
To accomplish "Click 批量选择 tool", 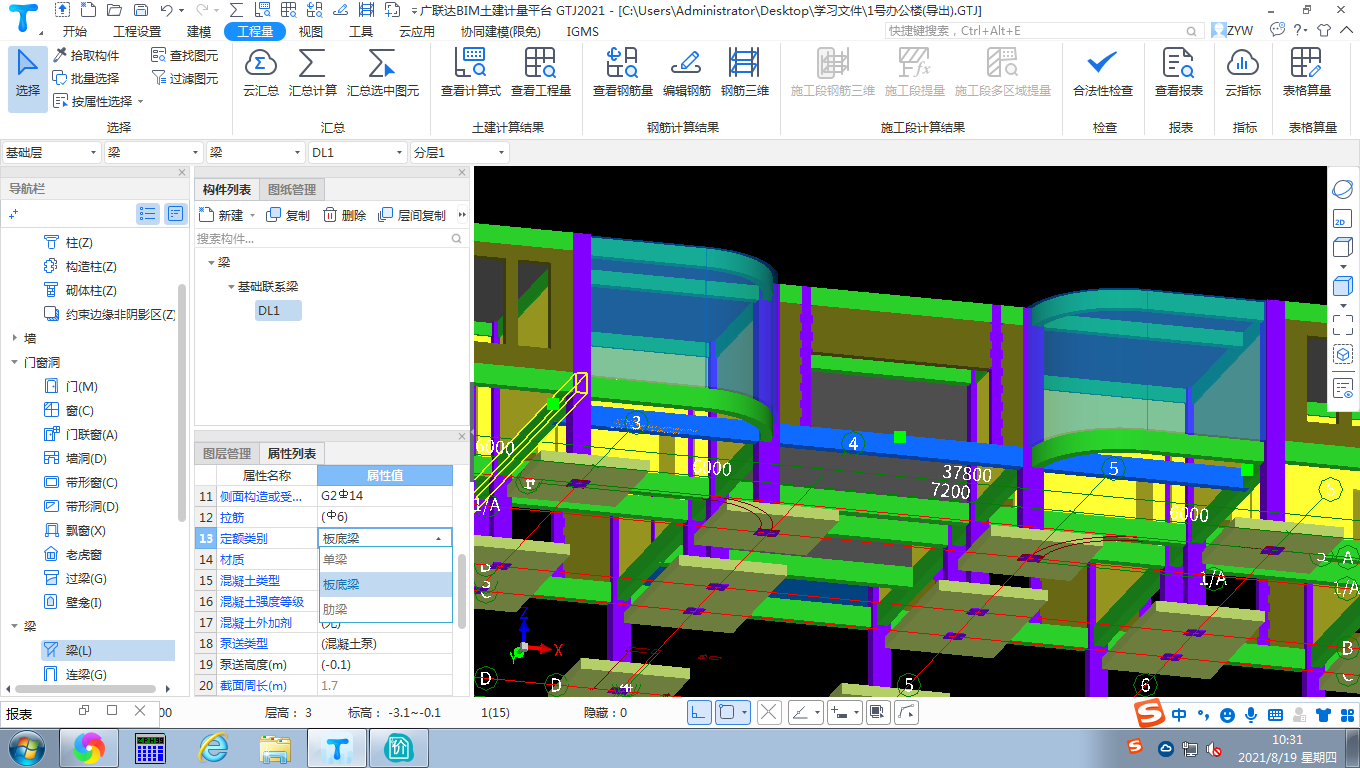I will pyautogui.click(x=87, y=78).
